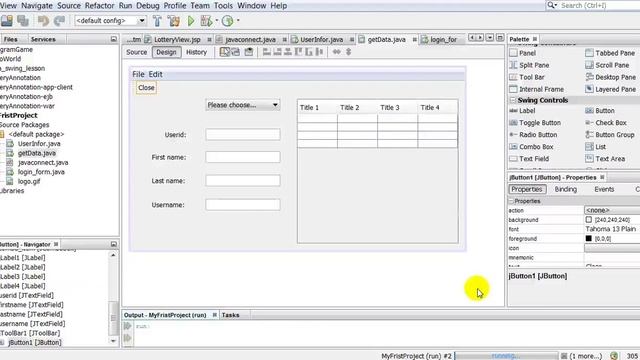Click the Build Project hammer icon

[x=157, y=21]
